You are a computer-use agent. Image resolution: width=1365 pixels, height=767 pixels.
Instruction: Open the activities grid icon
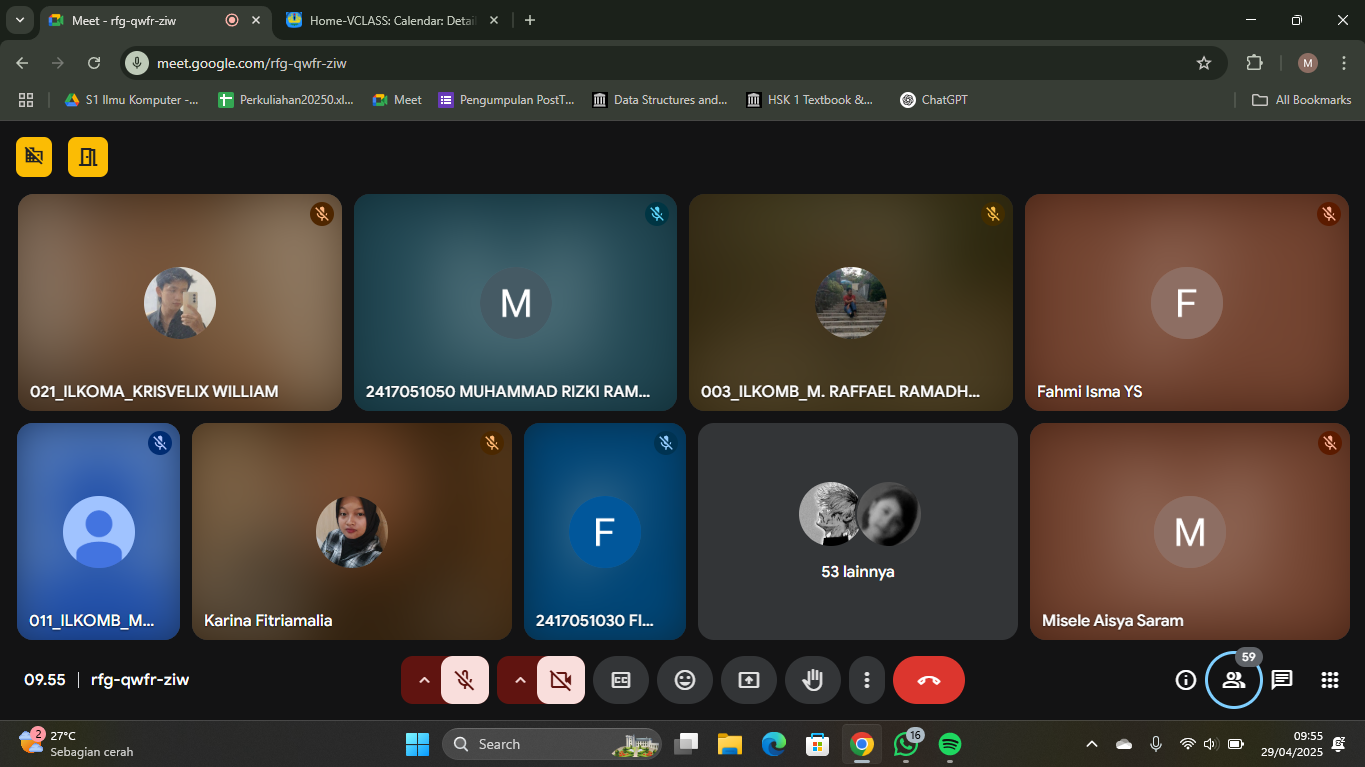[x=1330, y=680]
